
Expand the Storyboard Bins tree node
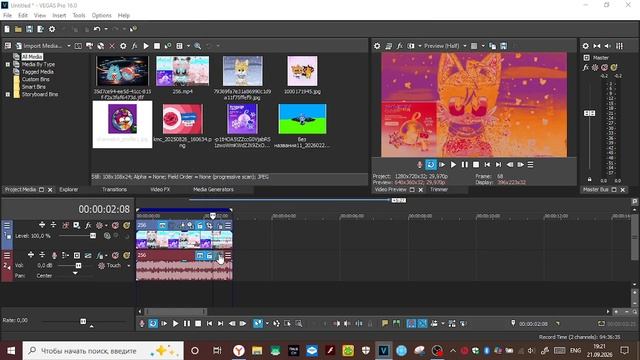[7, 94]
